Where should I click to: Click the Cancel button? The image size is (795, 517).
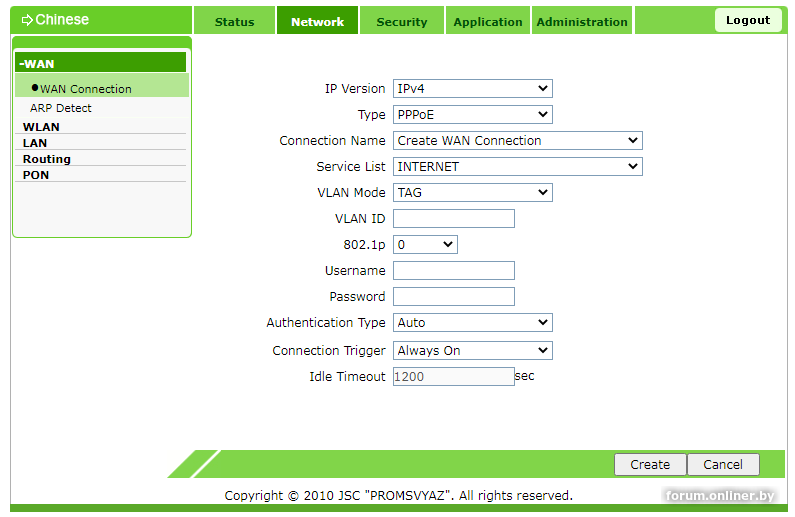pyautogui.click(x=723, y=465)
